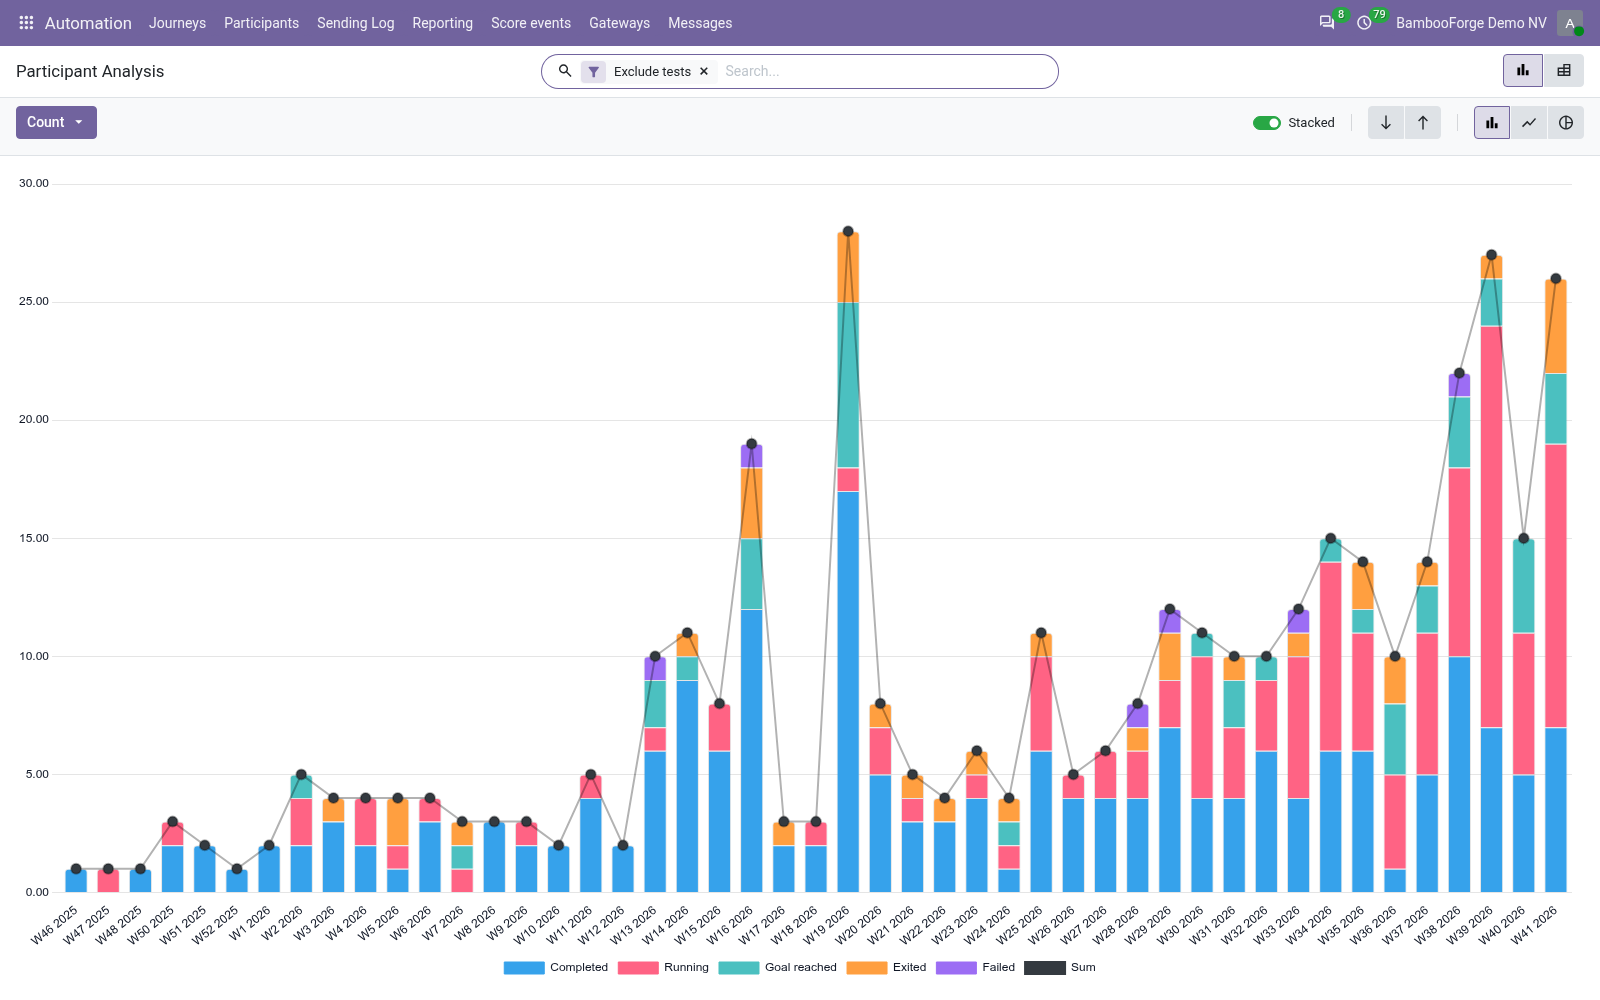The width and height of the screenshot is (1600, 1000).
Task: Click the W41 2026 sum data point
Action: (1555, 279)
